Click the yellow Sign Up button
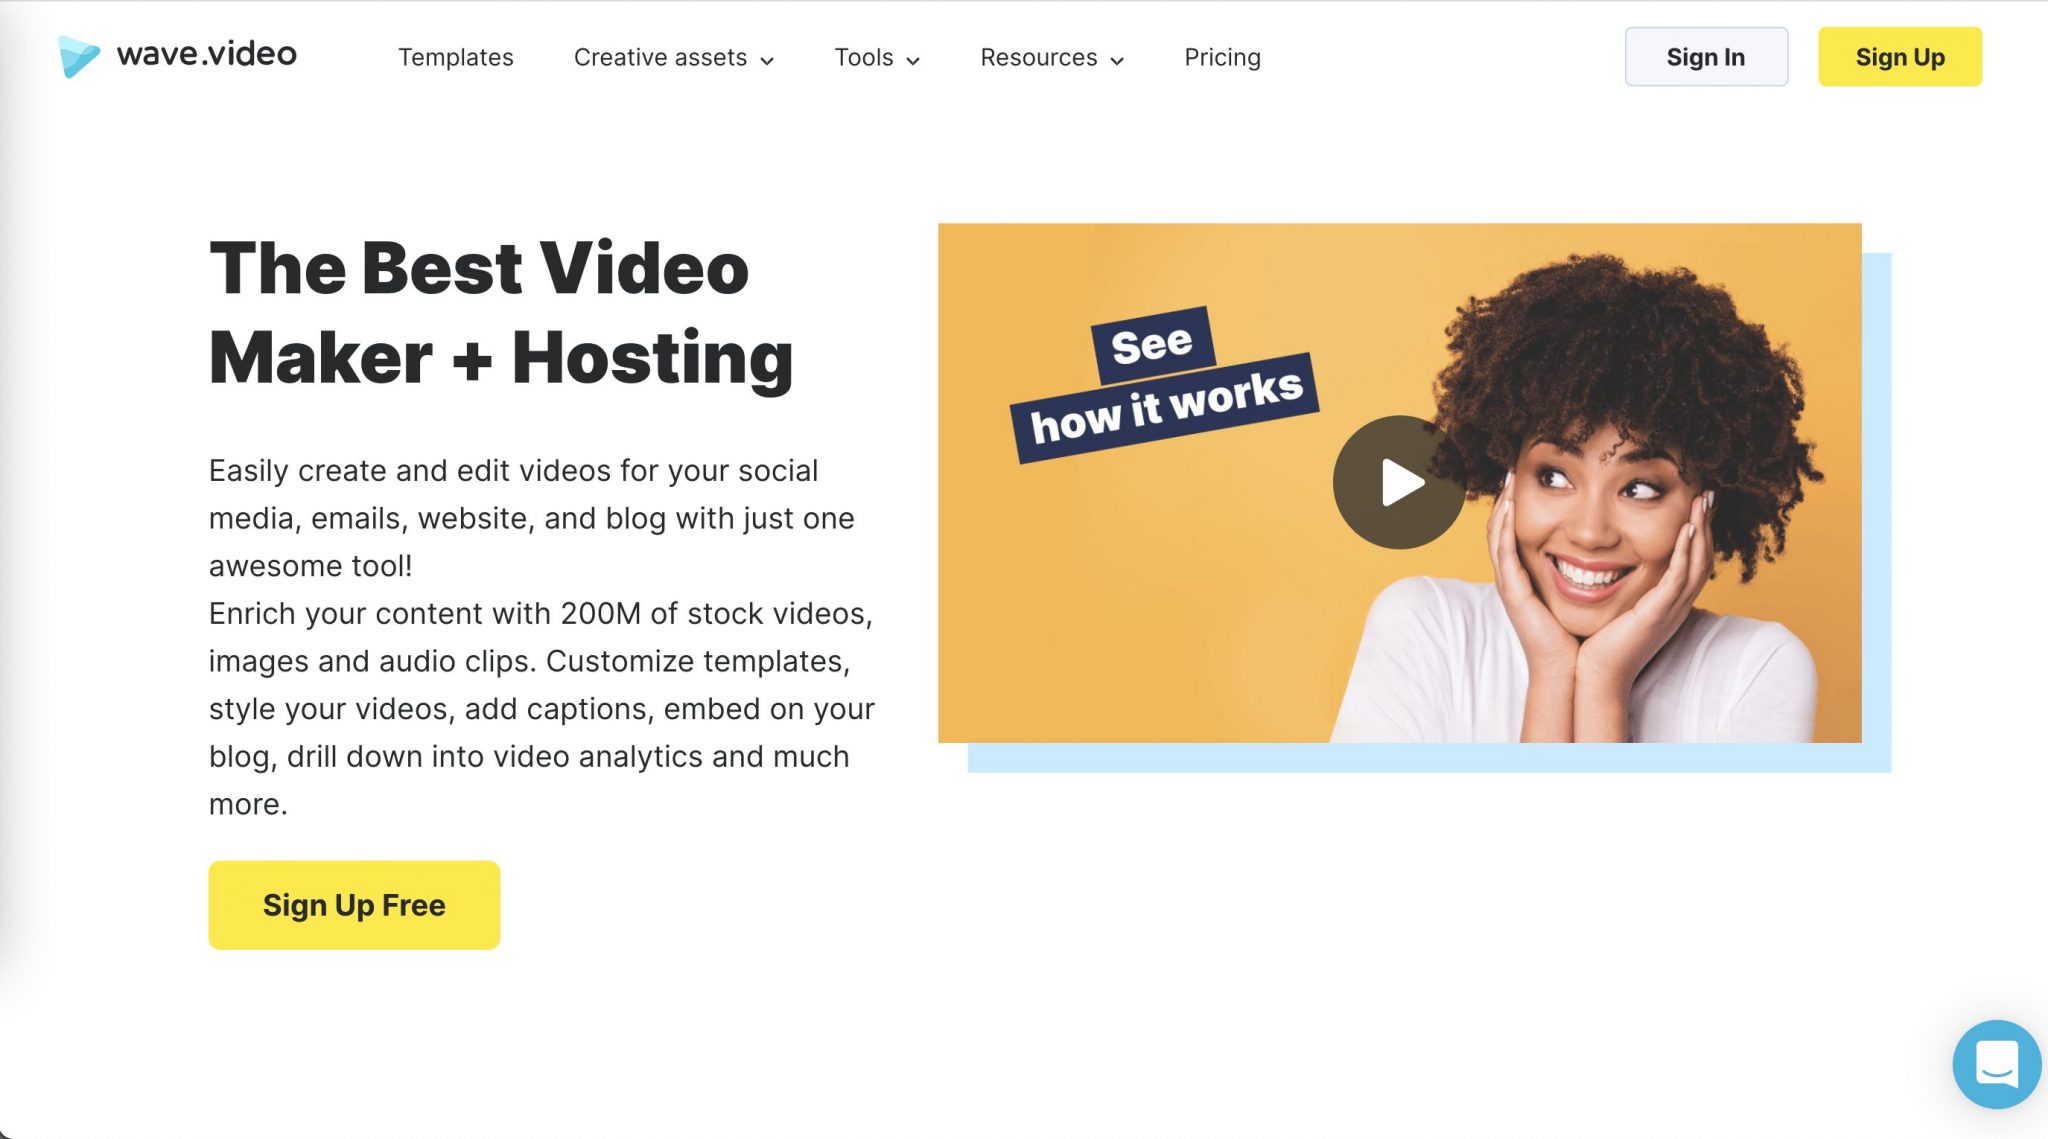 pyautogui.click(x=1899, y=57)
